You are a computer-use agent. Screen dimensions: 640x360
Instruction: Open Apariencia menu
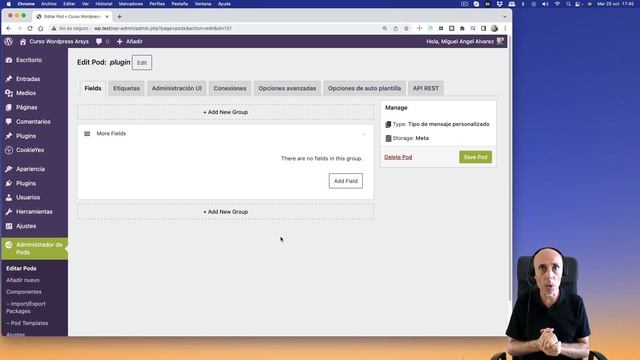[x=30, y=169]
